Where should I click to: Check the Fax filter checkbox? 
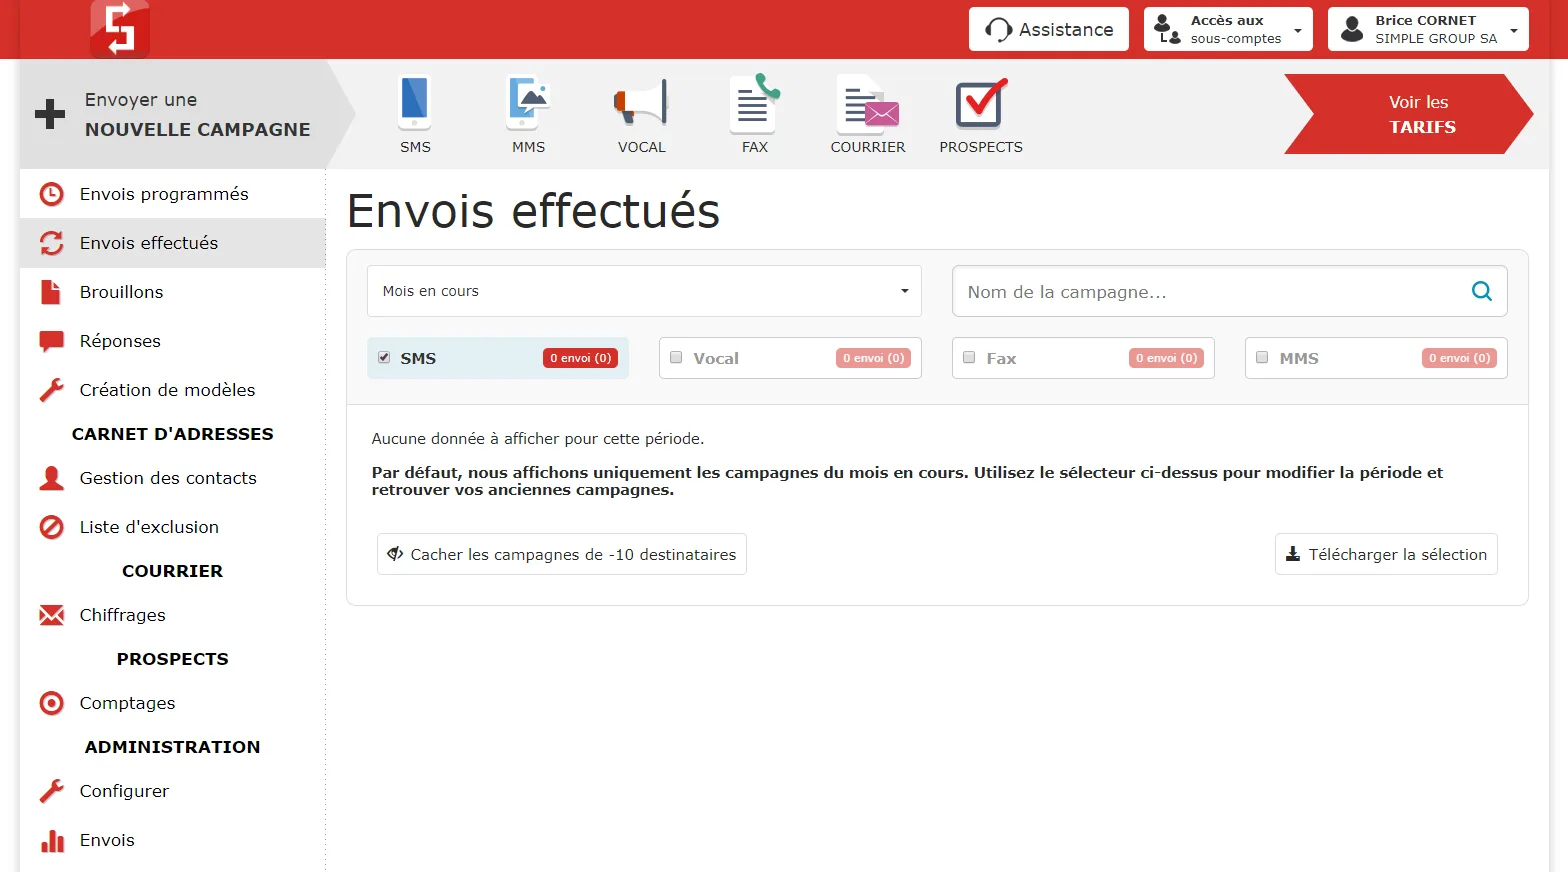[969, 357]
